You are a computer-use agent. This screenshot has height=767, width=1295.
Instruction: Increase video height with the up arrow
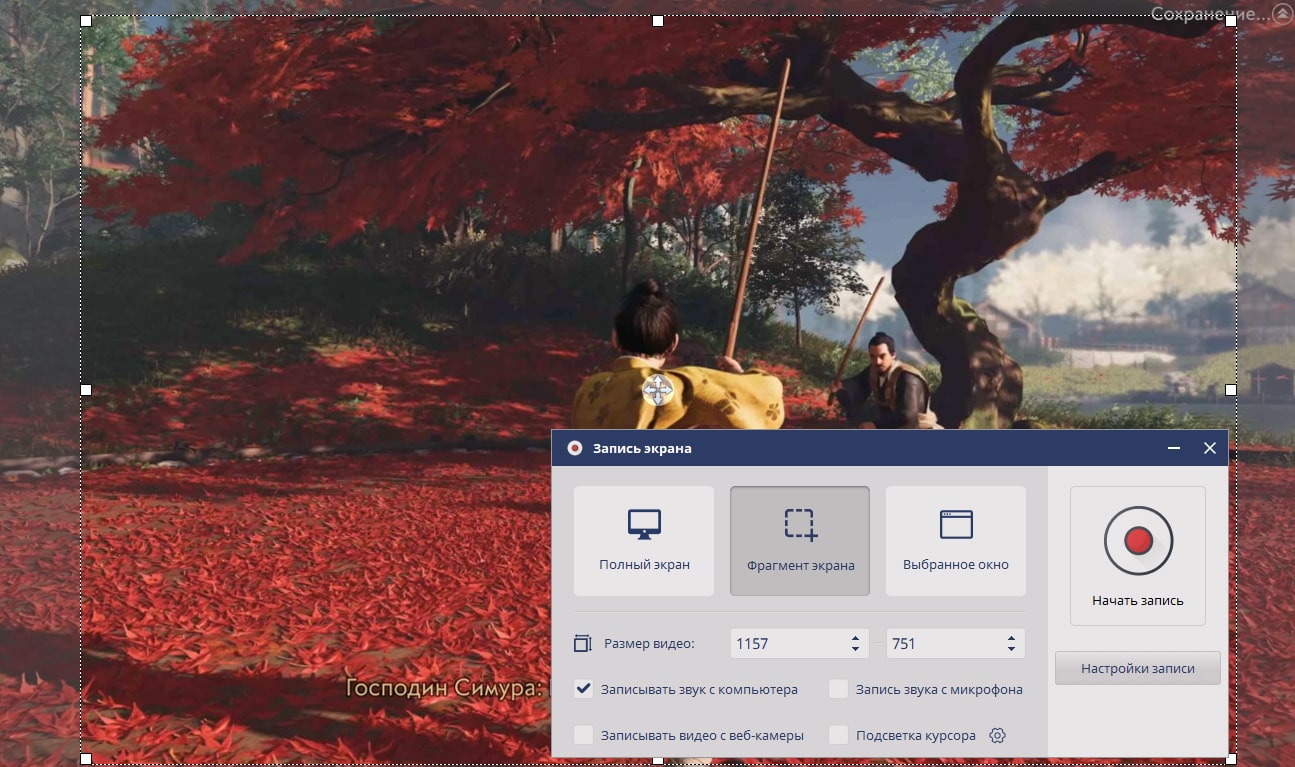tap(1012, 638)
